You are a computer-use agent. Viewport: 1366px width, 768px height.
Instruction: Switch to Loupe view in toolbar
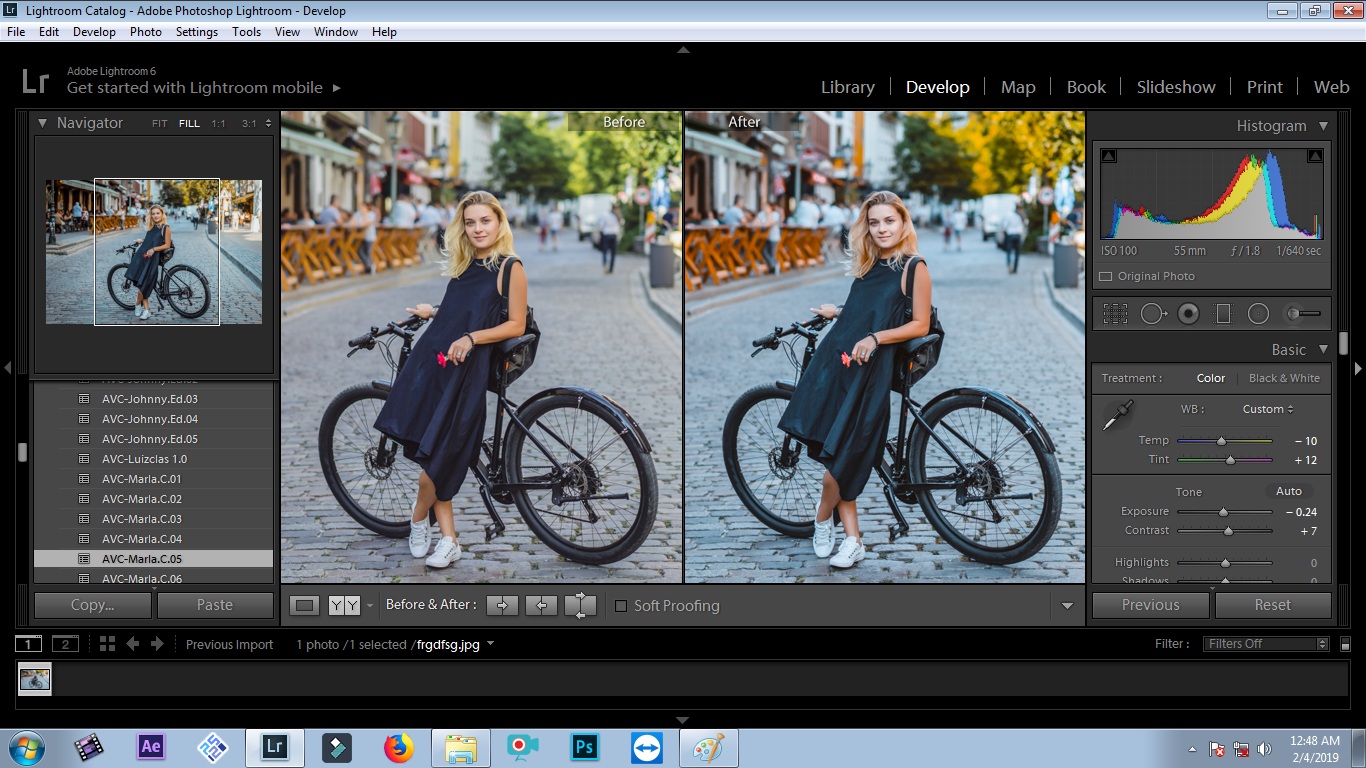pyautogui.click(x=305, y=605)
